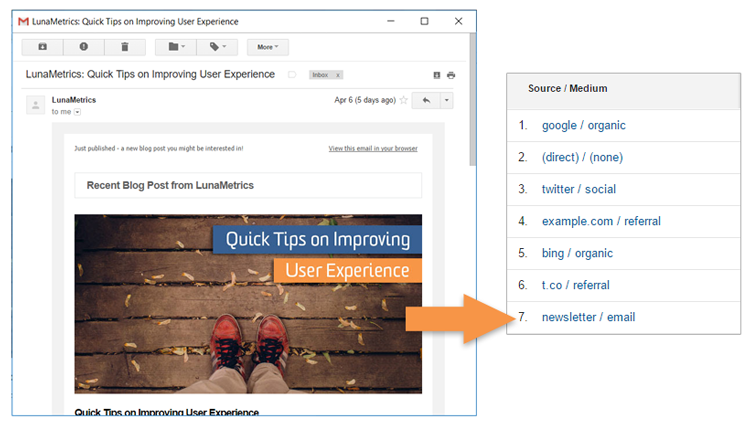Open the more reply options dropdown arrow
This screenshot has width=750, height=424.
tap(446, 100)
